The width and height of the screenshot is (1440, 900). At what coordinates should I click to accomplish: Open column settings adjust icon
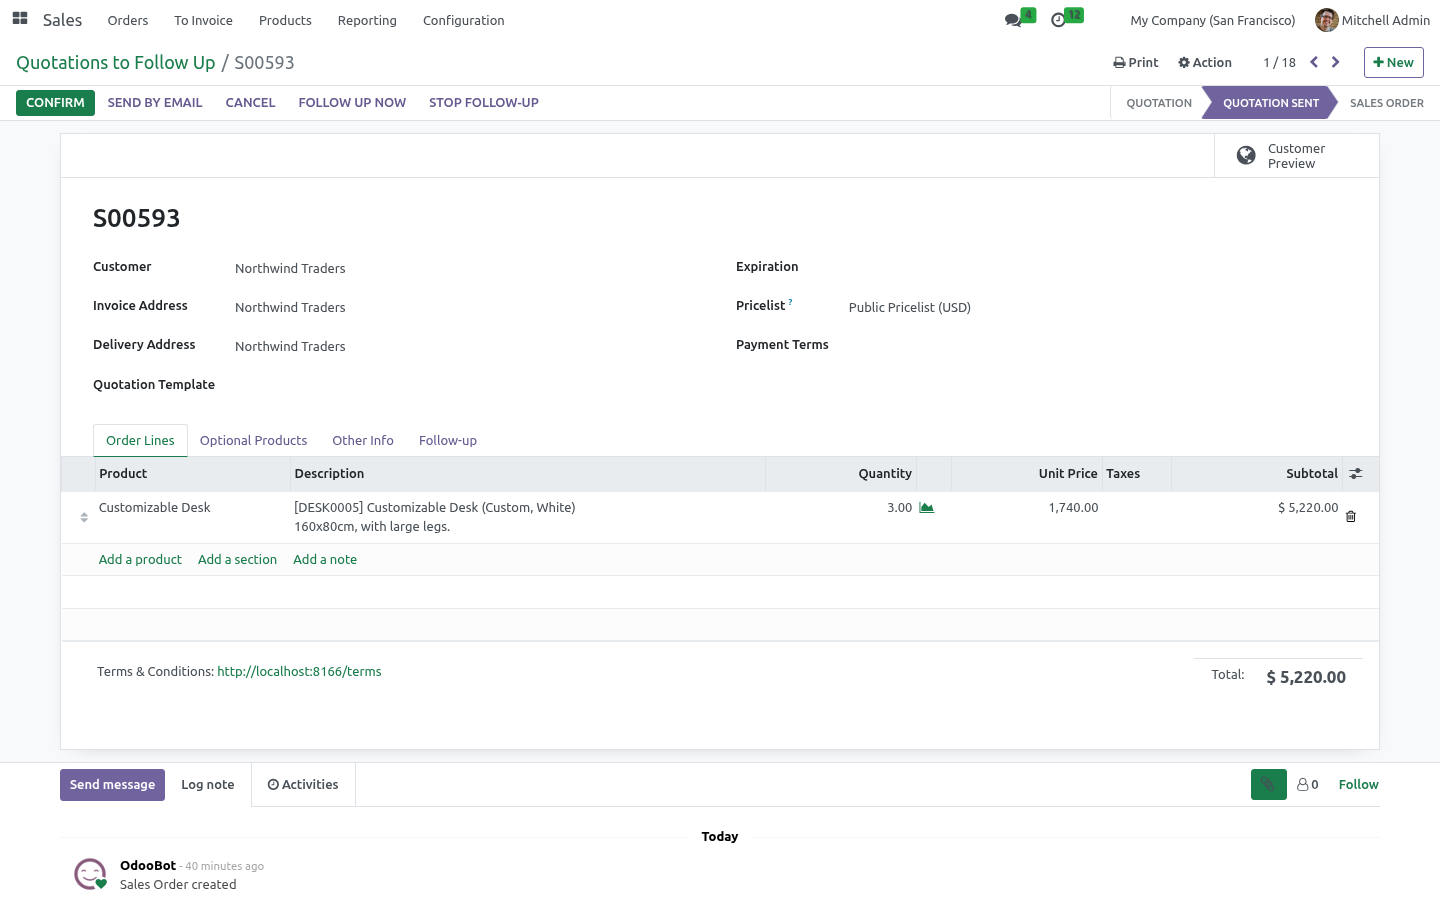click(x=1356, y=474)
